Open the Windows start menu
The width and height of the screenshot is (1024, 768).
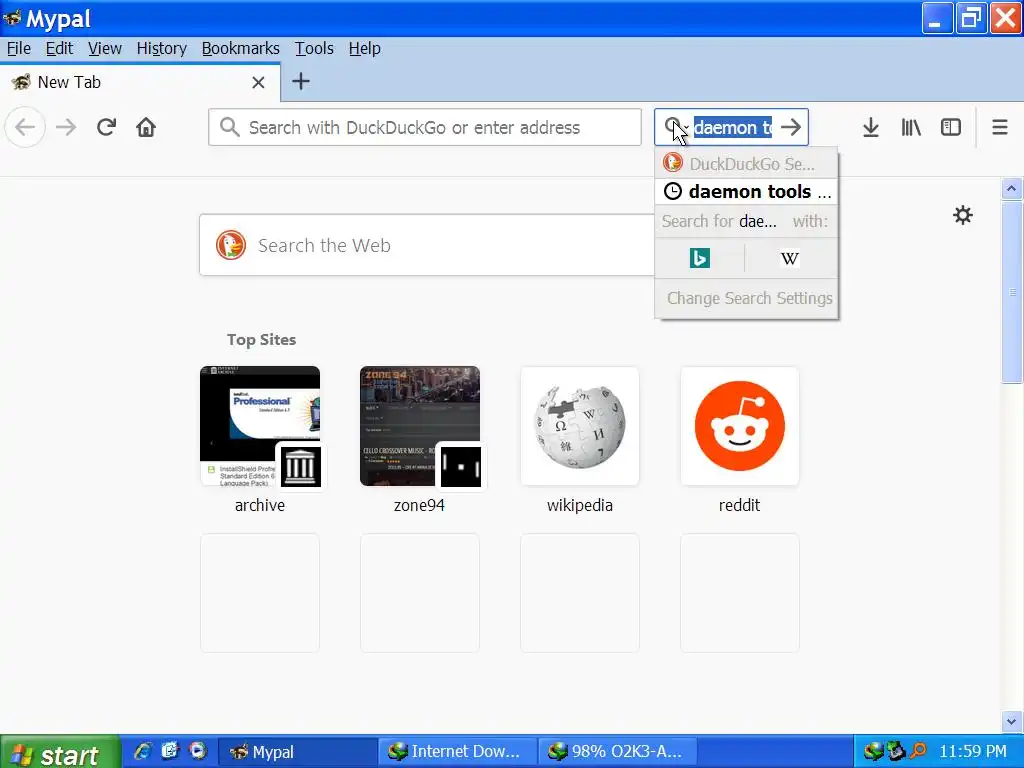click(60, 753)
